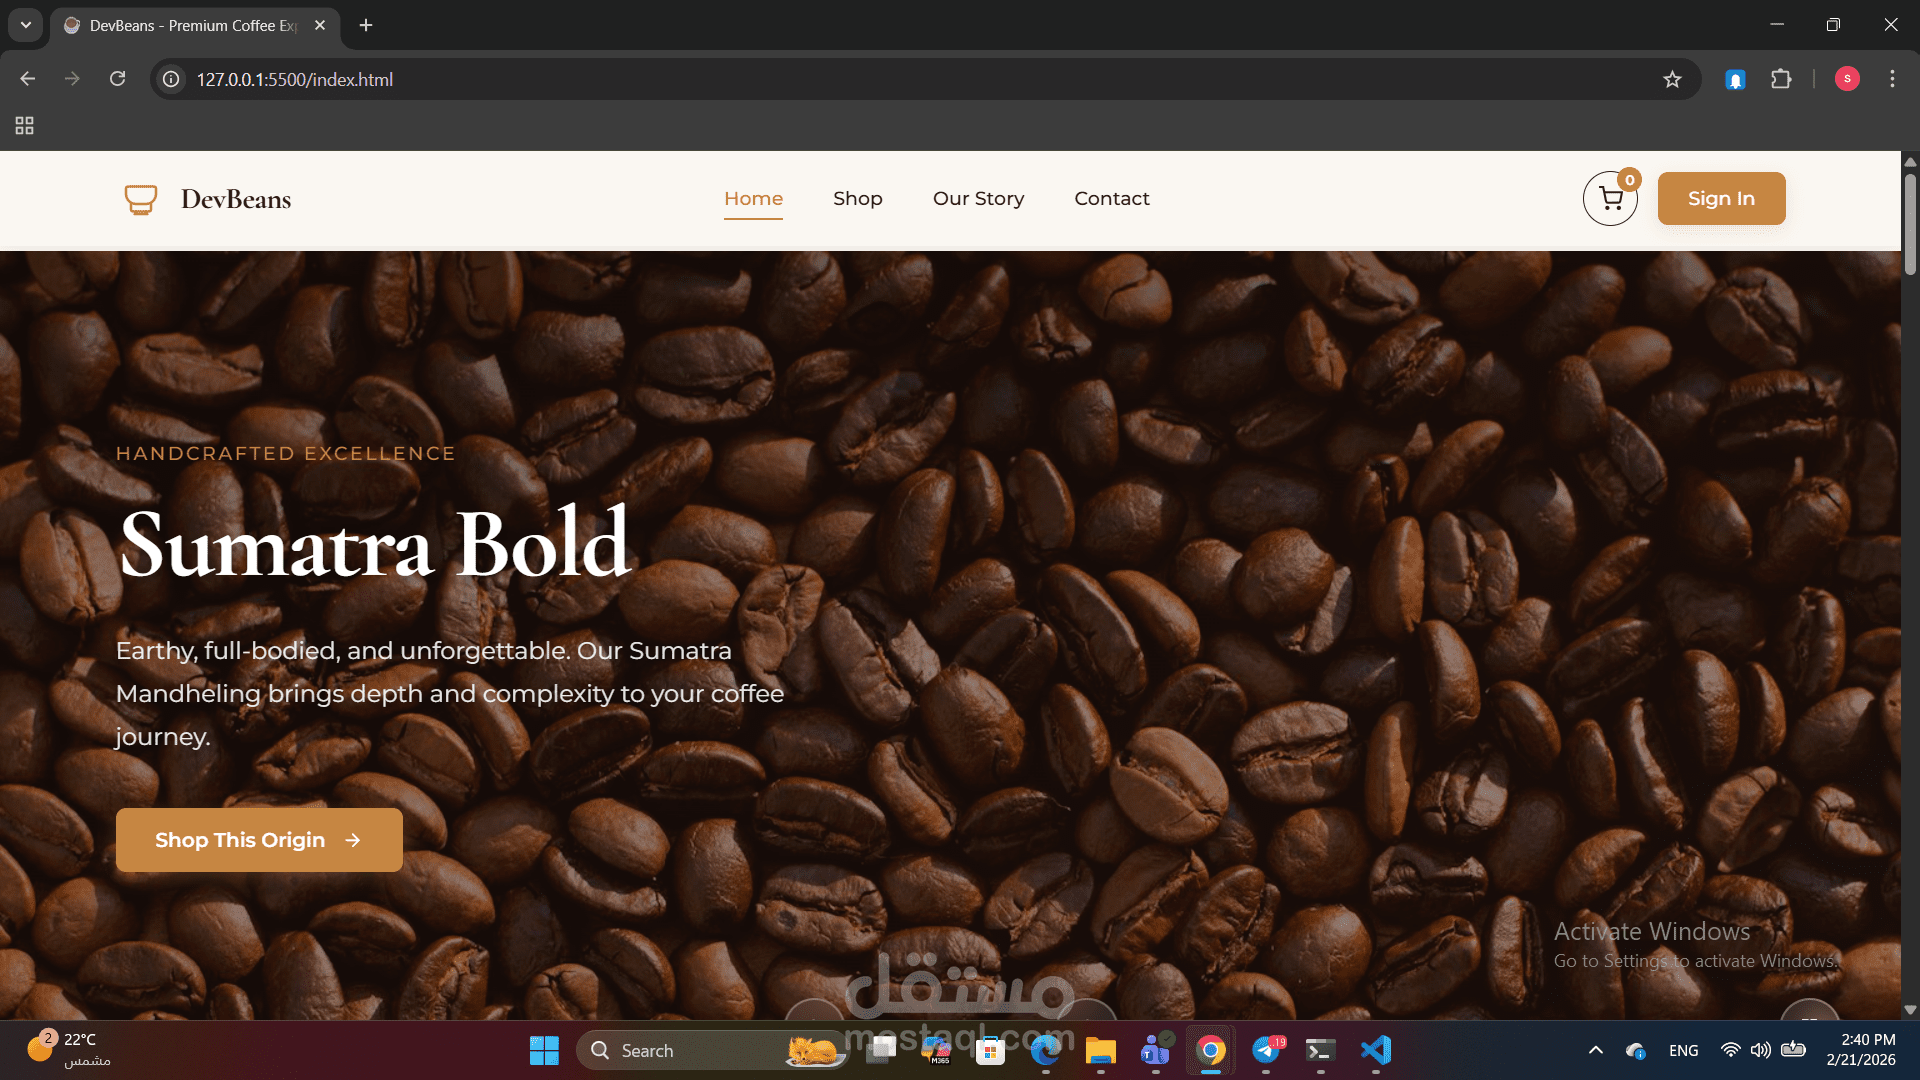Open Visual Studio Code from taskbar

(x=1375, y=1050)
